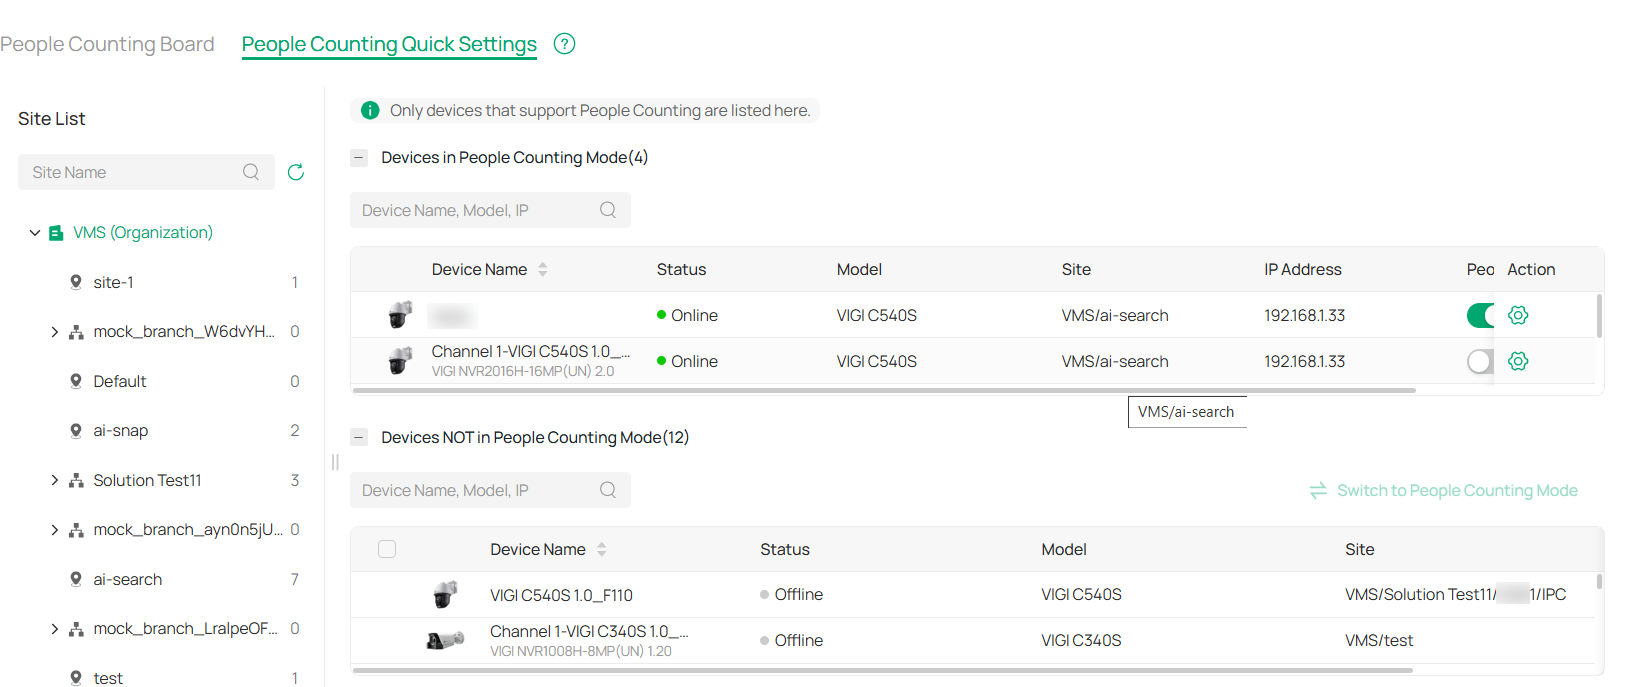The height and width of the screenshot is (687, 1636).
Task: Disable People Counting toggle for first device
Action: (1481, 315)
